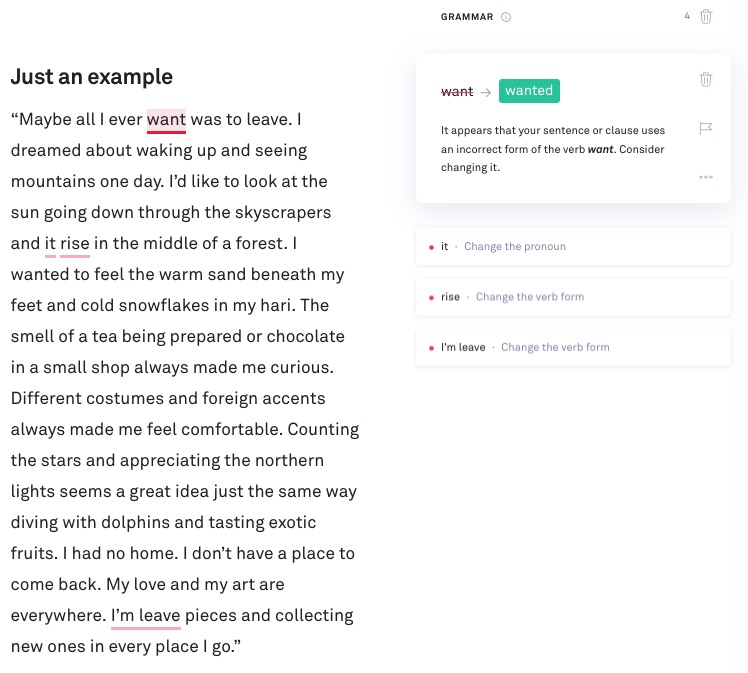Screen dimensions: 748x673
Task: Click the highlighted word 'want' in the text
Action: pos(166,120)
